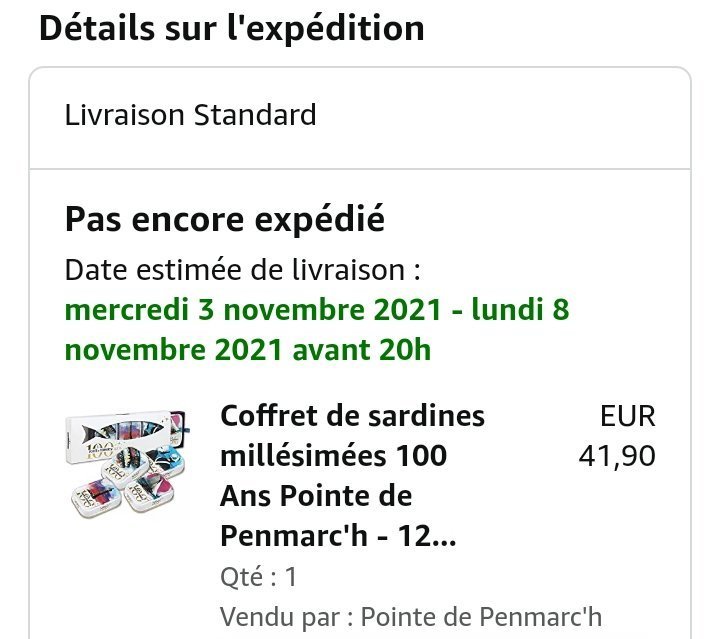Click the EUR currency label

(x=627, y=416)
